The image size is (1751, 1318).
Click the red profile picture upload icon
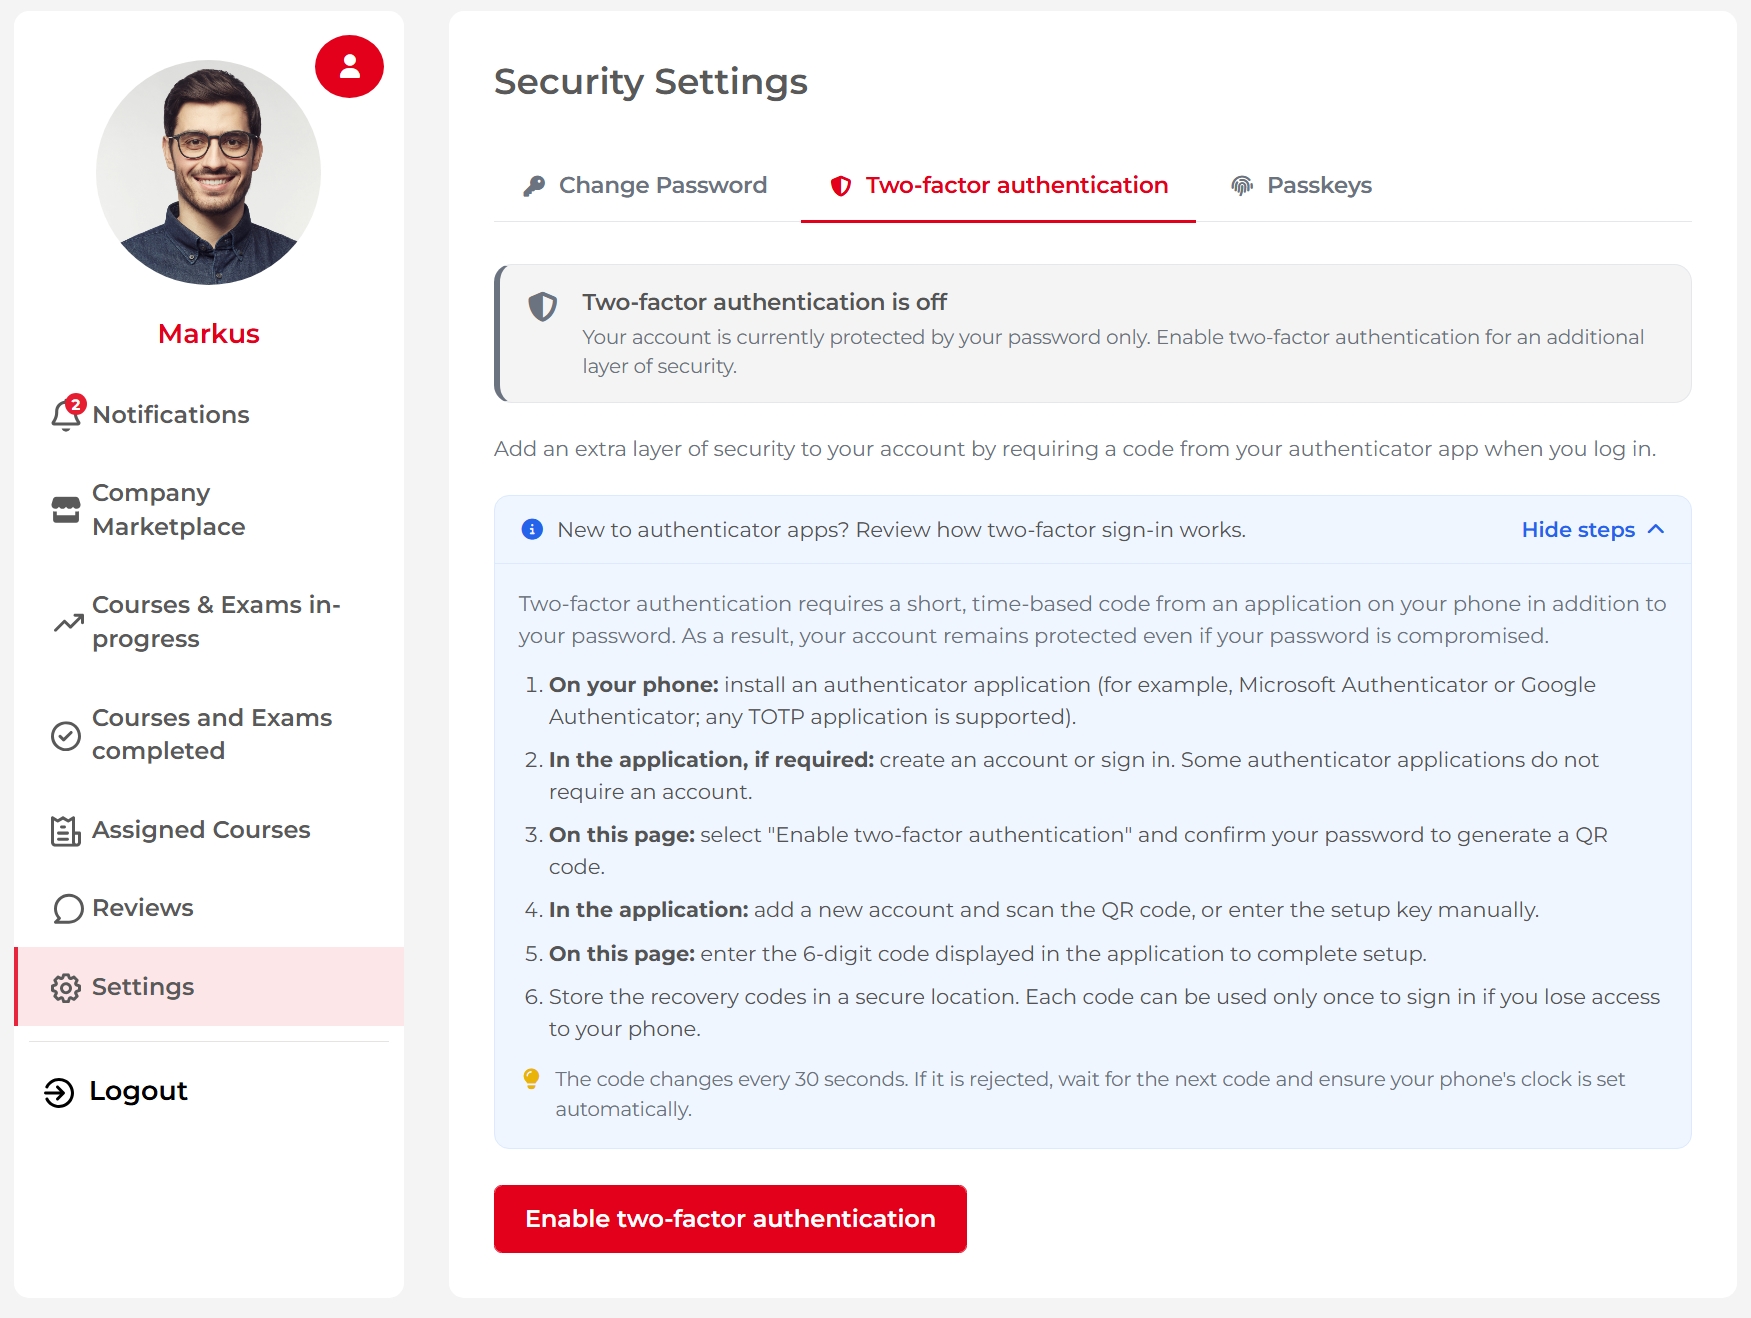point(349,67)
